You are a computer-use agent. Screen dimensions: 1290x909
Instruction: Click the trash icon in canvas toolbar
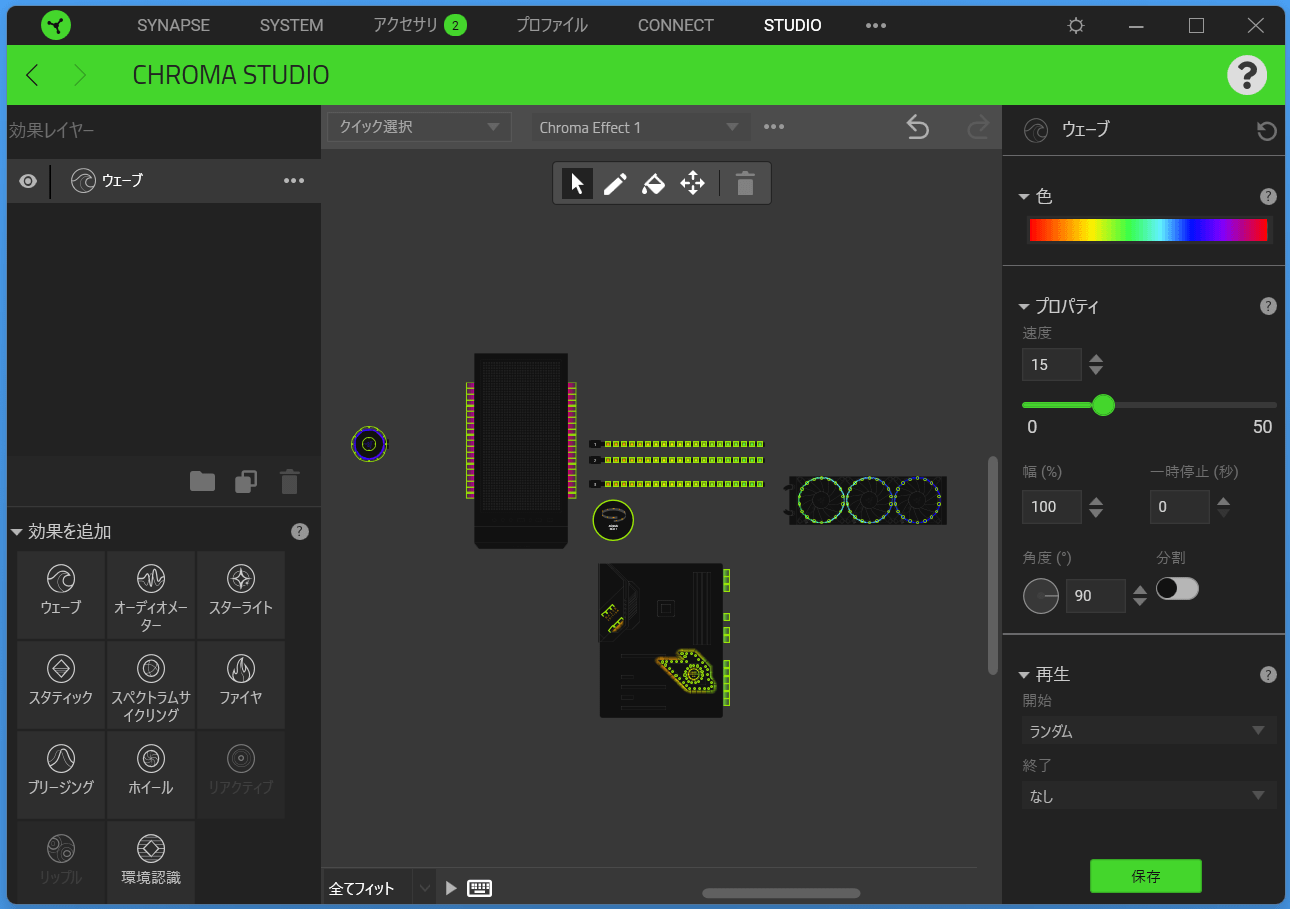click(x=745, y=184)
